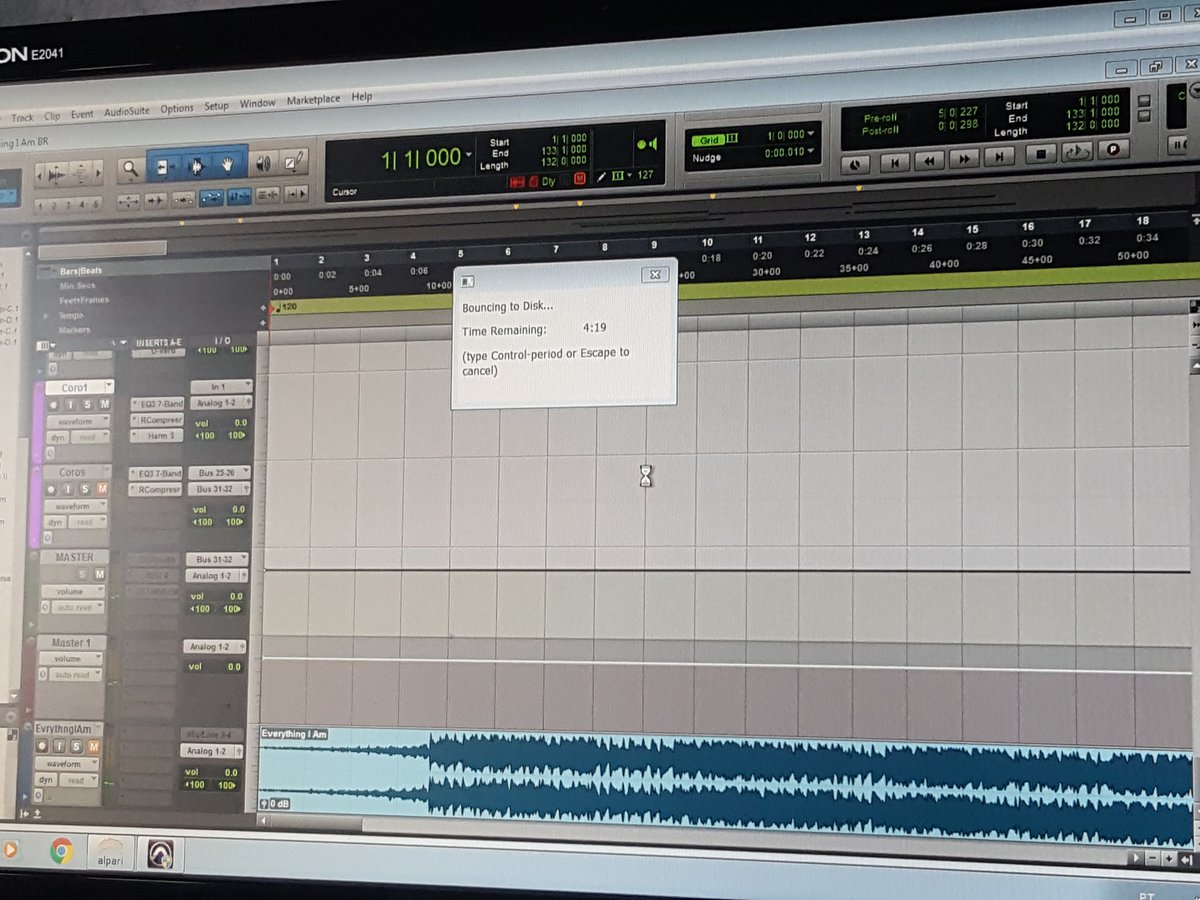Click the Stop transport button

(1041, 154)
